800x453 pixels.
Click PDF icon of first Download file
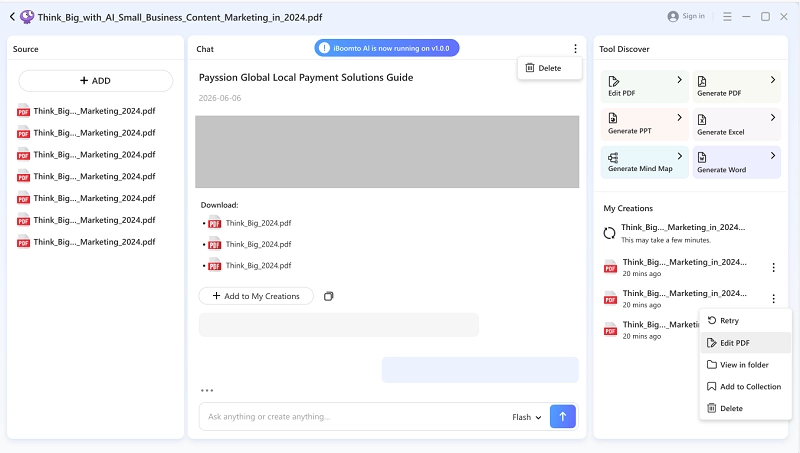[x=215, y=223]
